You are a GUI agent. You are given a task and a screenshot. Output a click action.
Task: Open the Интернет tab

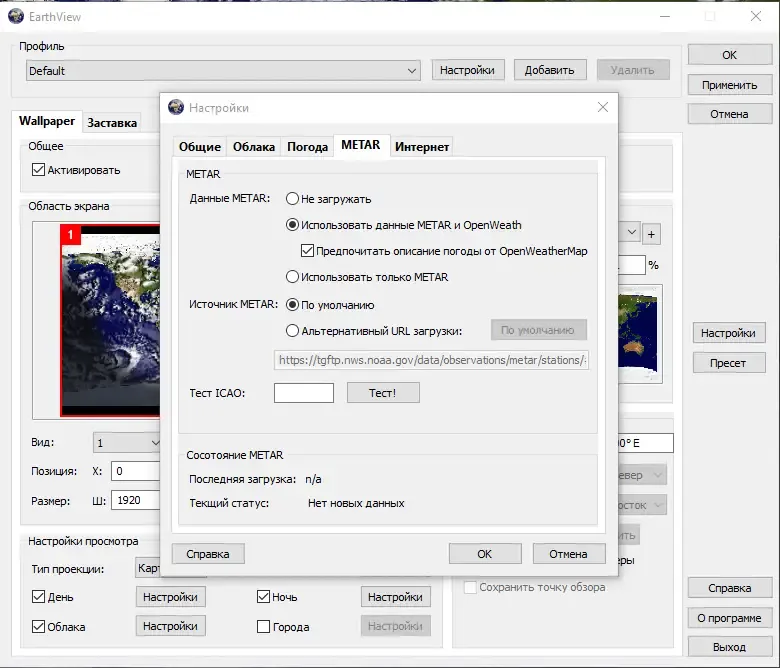tap(422, 147)
